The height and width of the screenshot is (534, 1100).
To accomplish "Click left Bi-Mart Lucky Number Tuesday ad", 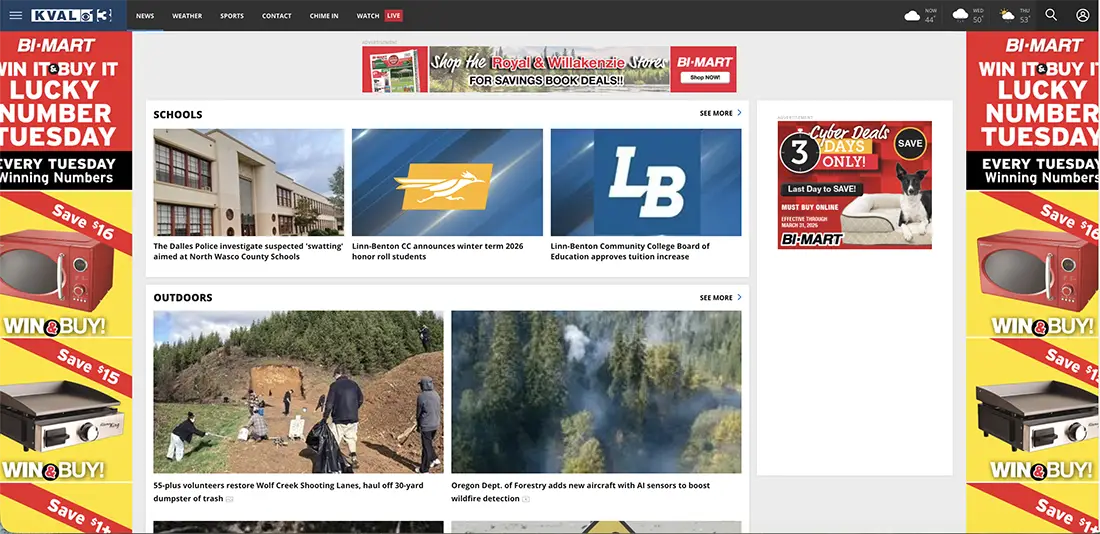I will (x=66, y=282).
